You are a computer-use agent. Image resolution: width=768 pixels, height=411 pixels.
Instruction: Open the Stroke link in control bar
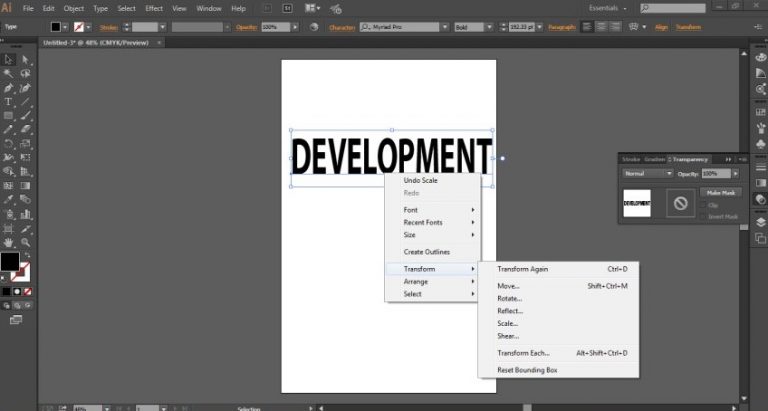pyautogui.click(x=109, y=27)
